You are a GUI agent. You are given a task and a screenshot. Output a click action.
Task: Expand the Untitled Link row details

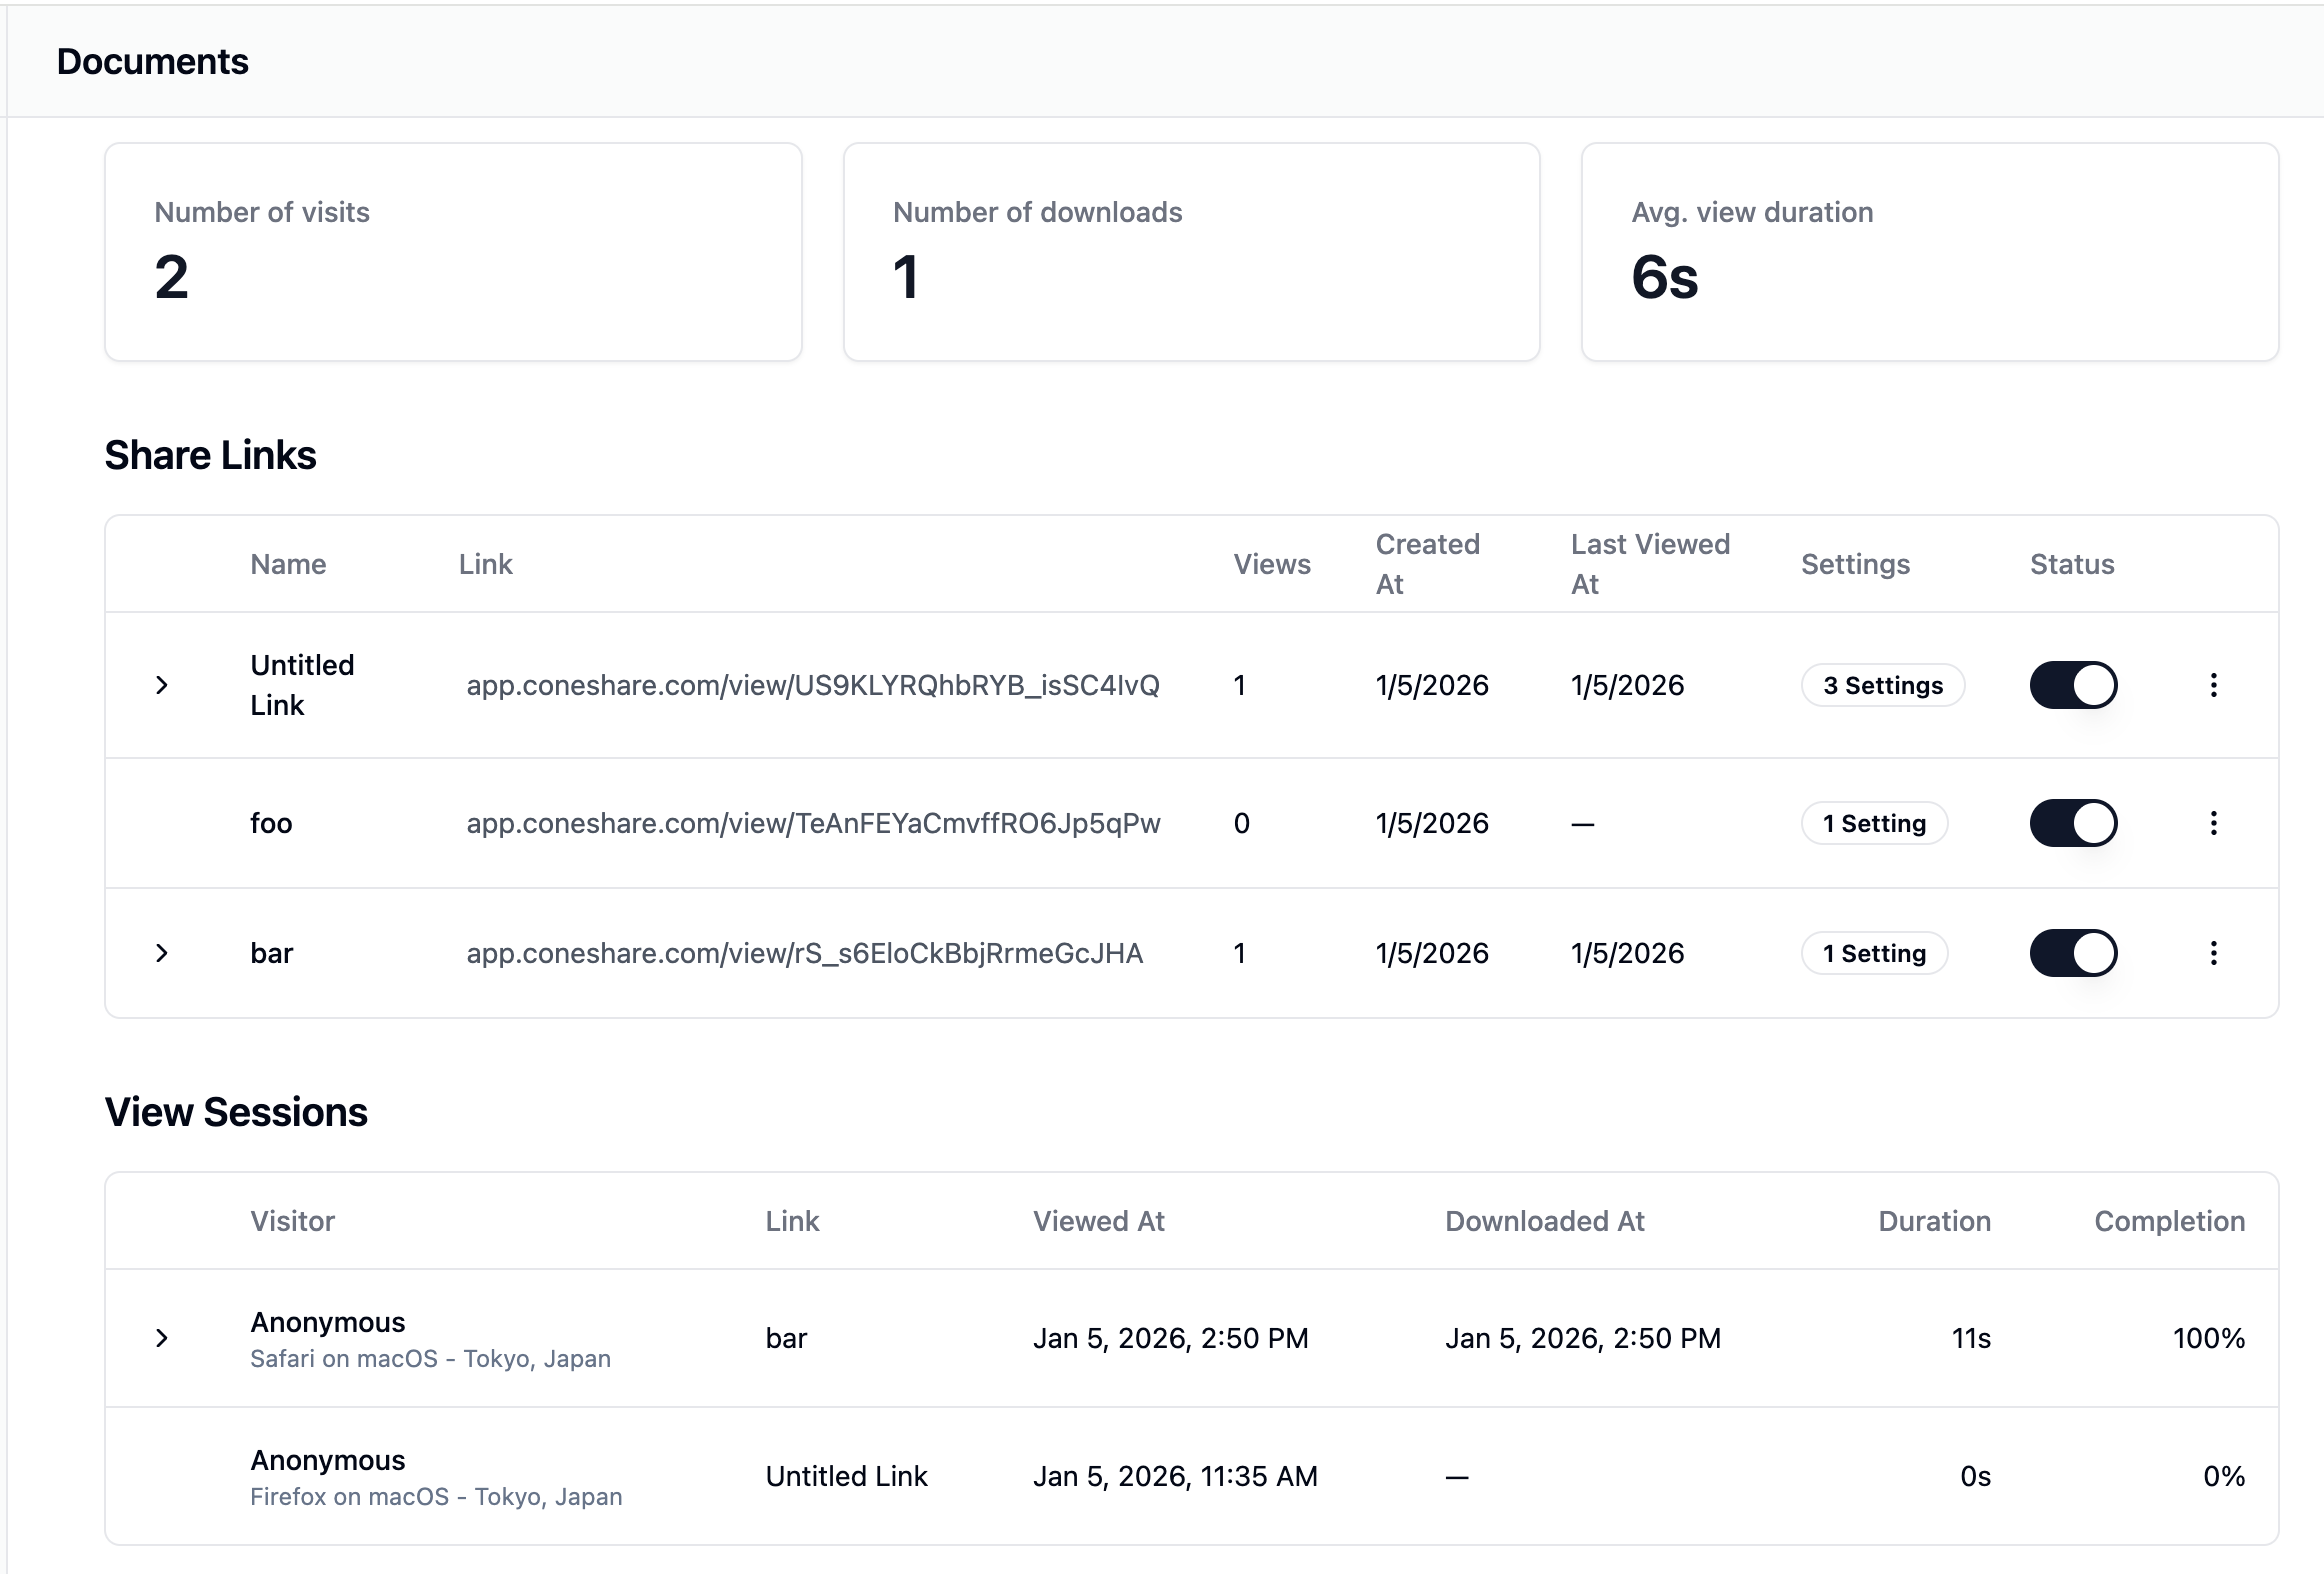pos(163,685)
